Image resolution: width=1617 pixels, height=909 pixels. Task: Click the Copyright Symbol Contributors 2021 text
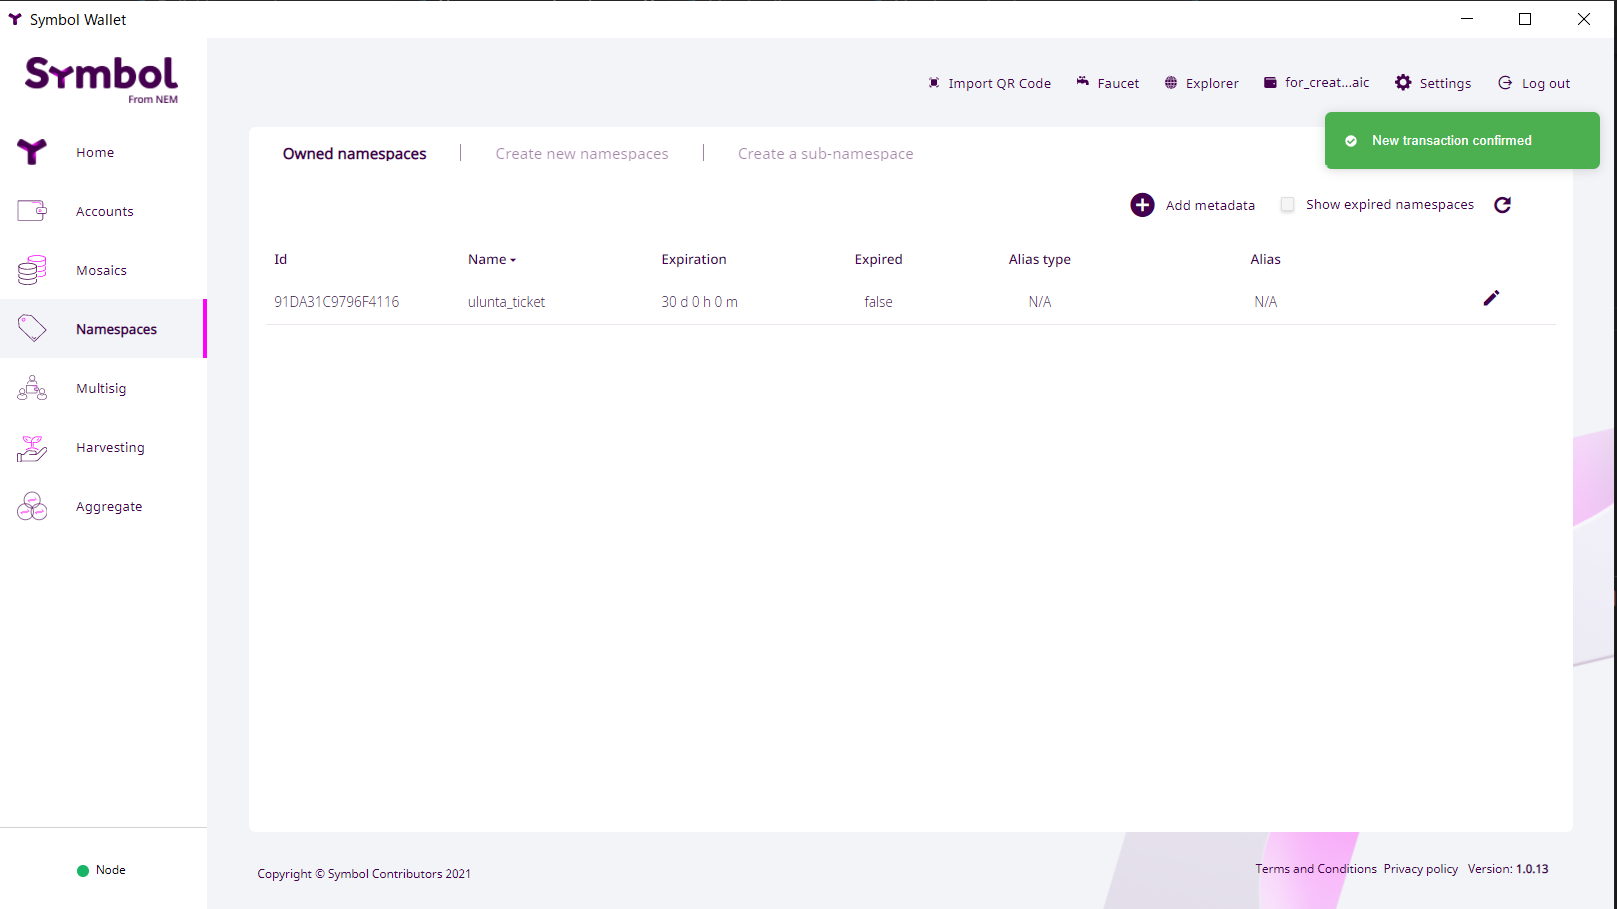pos(364,874)
